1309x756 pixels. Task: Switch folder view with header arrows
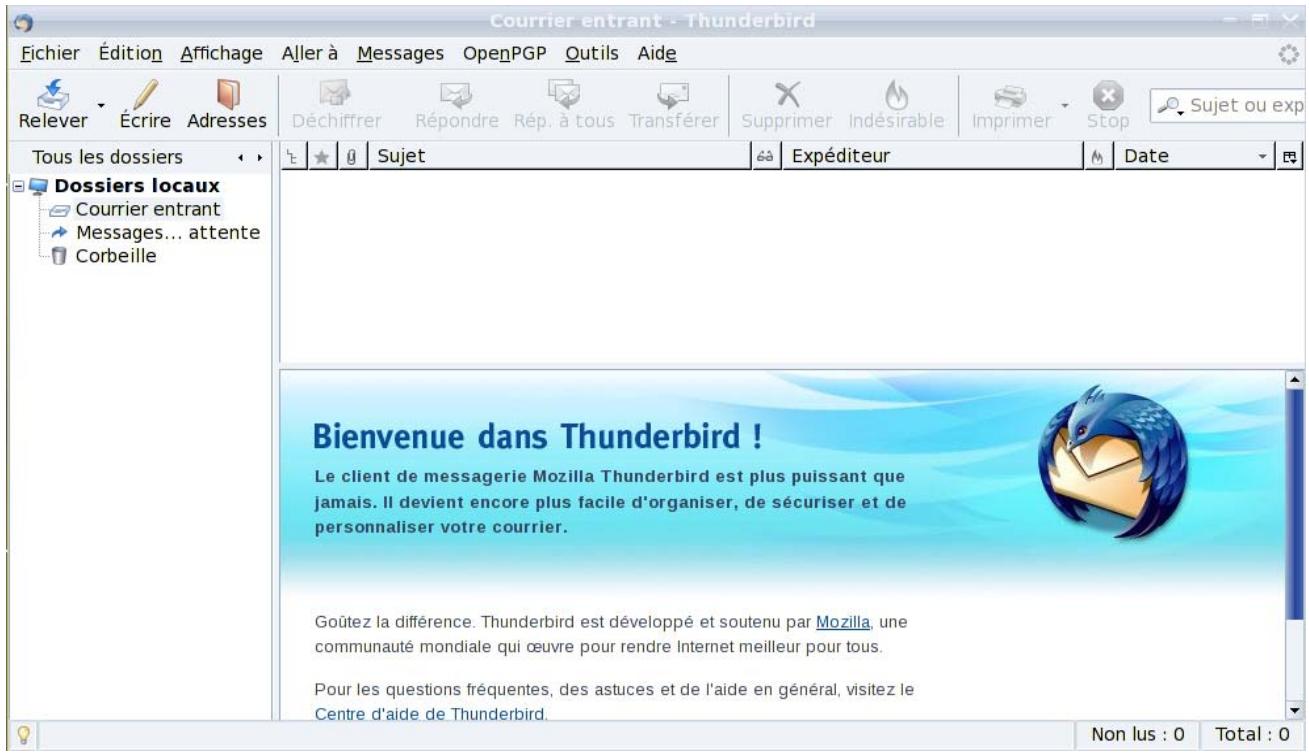[252, 158]
